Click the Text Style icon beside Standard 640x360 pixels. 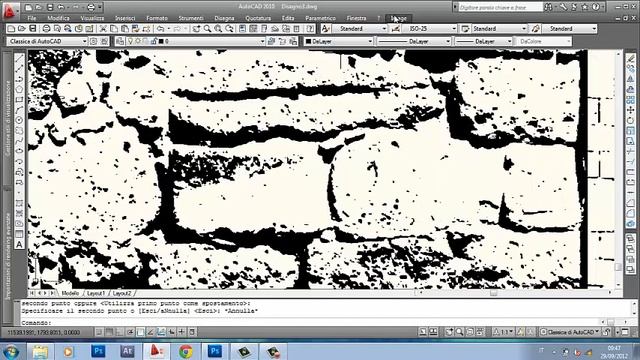(325, 29)
